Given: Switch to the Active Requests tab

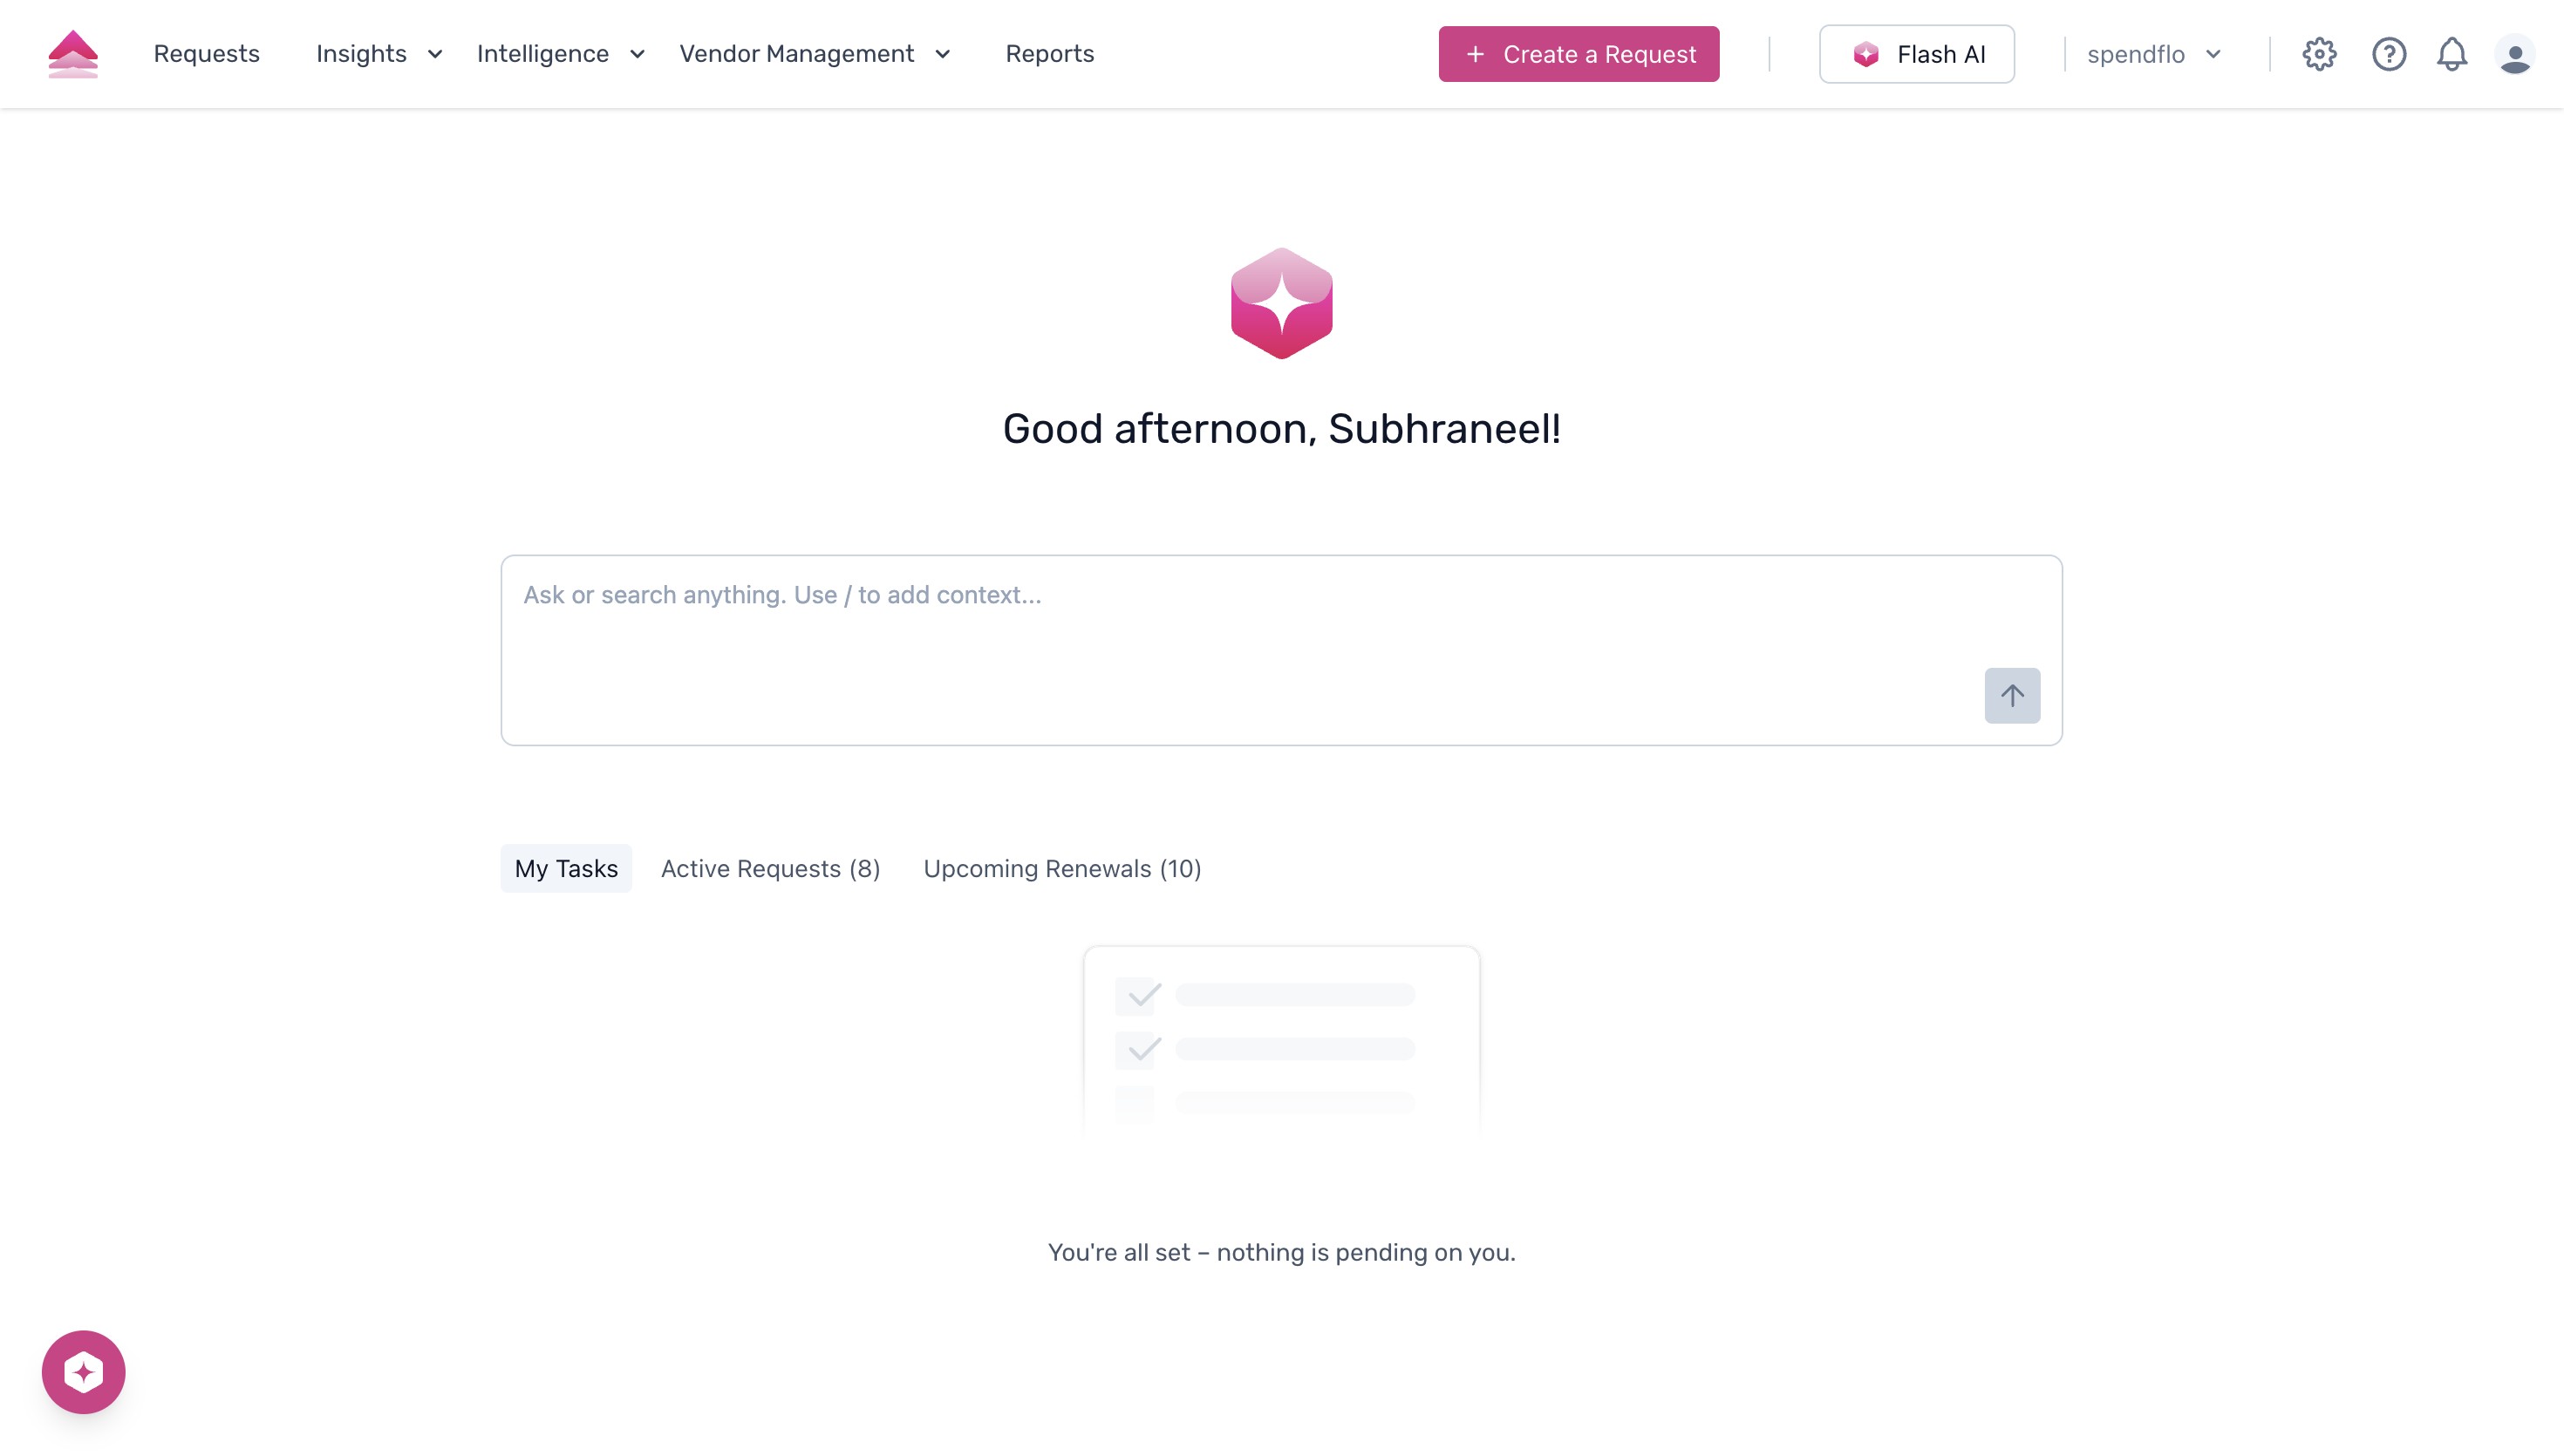Looking at the screenshot, I should (x=769, y=868).
